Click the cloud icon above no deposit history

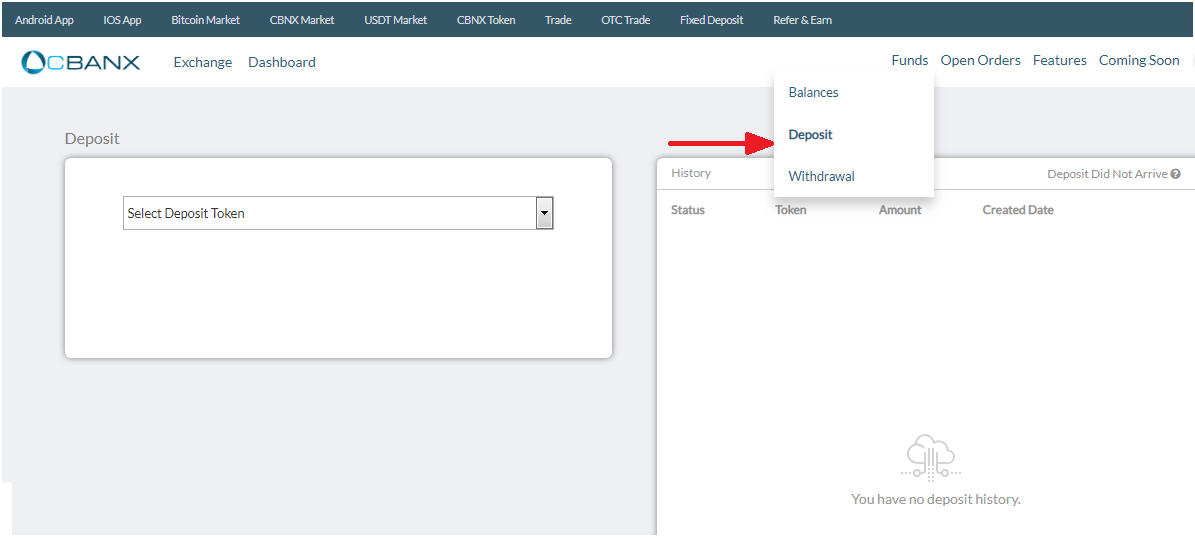tap(931, 457)
